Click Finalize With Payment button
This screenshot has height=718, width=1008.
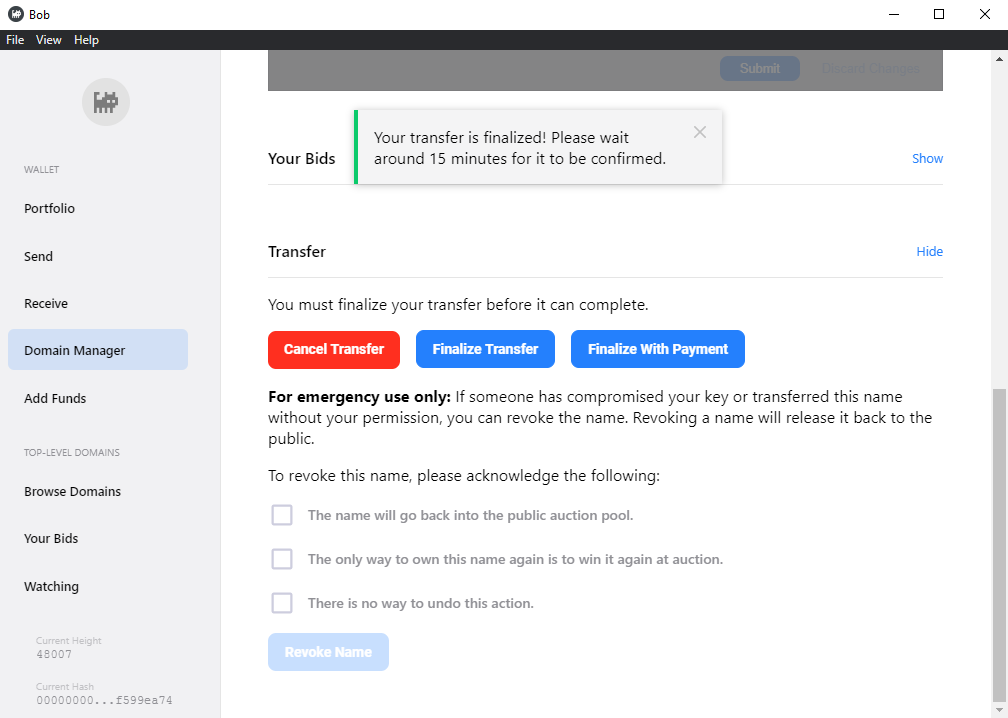658,349
